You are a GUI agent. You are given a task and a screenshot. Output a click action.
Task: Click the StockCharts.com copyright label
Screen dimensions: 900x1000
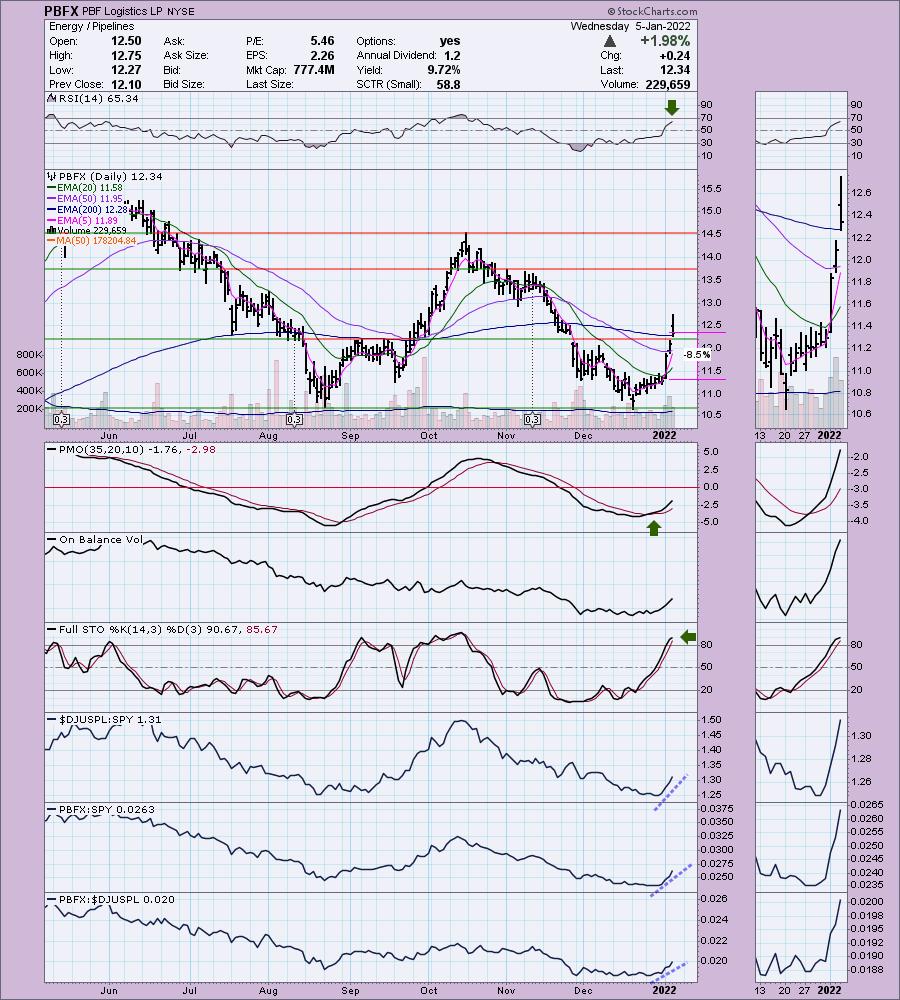(x=652, y=11)
